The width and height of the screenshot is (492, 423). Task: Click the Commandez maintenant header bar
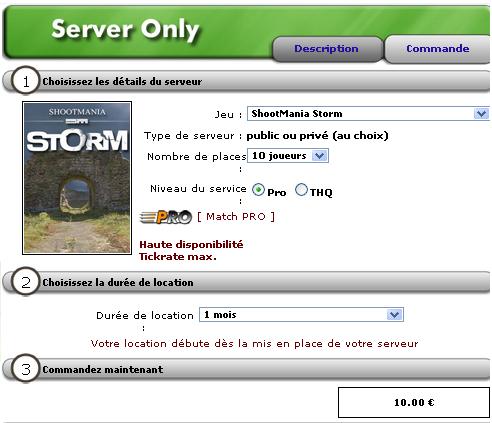coord(247,369)
